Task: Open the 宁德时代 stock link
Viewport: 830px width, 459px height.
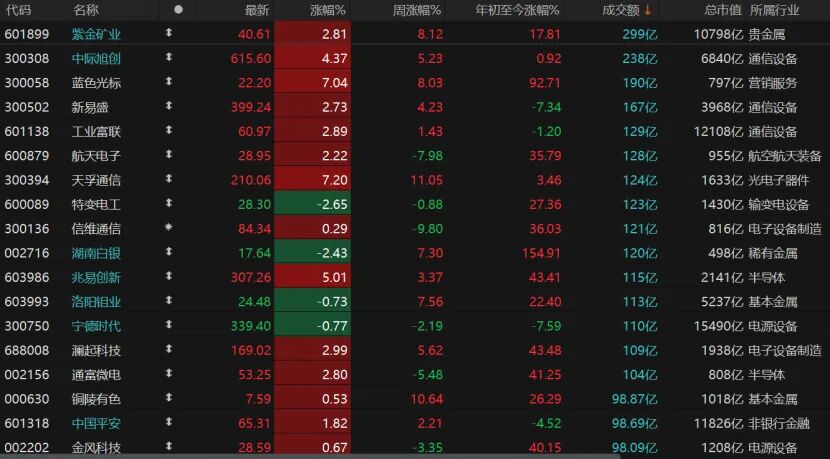Action: [96, 327]
